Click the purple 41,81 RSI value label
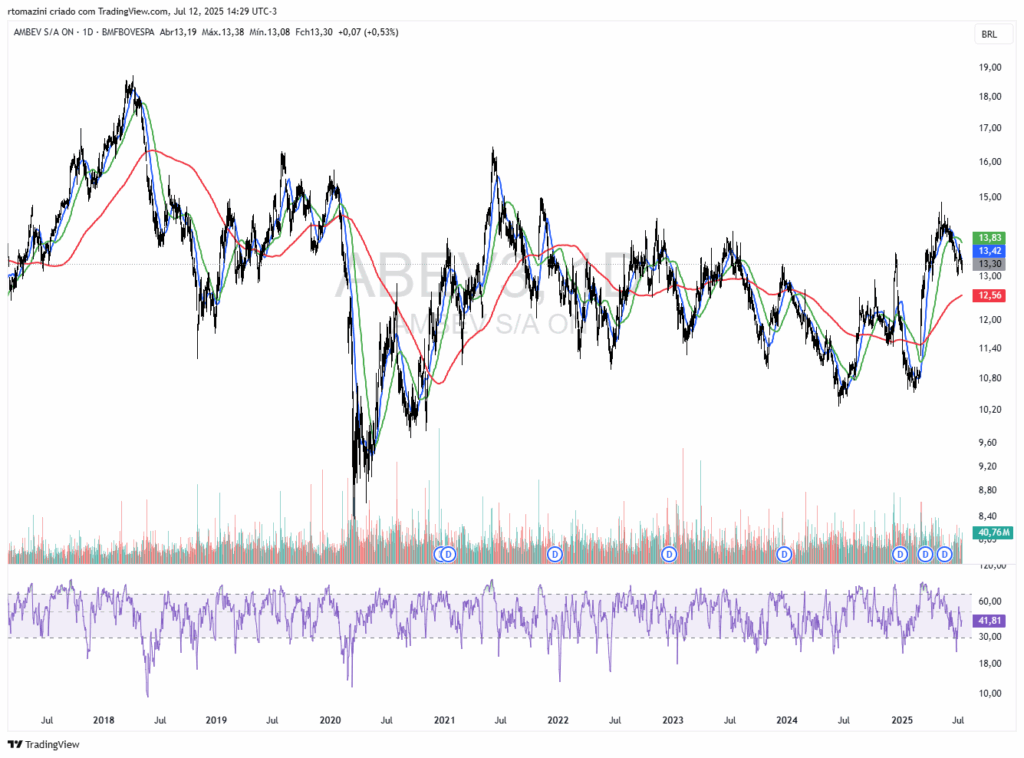1024x758 pixels. pos(990,621)
